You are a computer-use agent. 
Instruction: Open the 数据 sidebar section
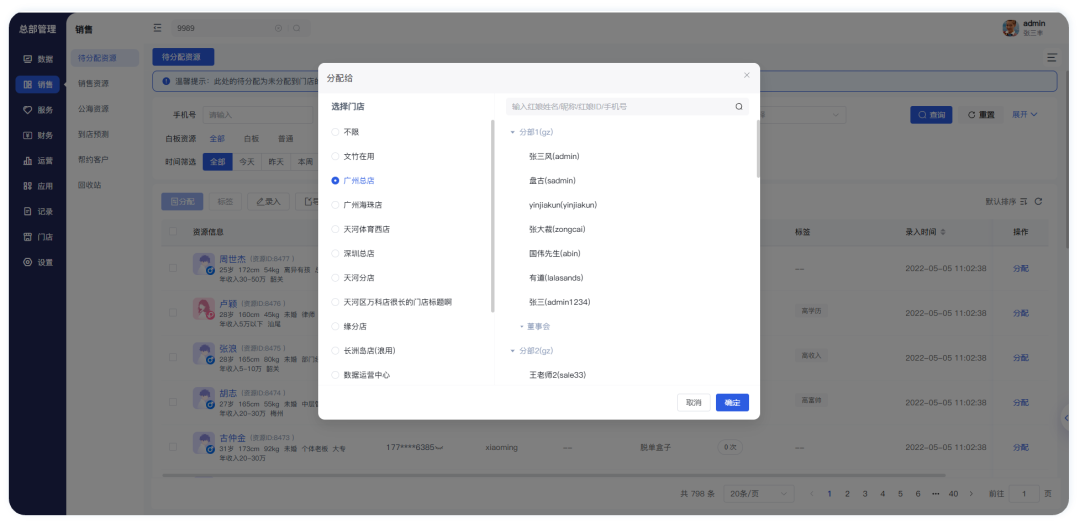[38, 59]
